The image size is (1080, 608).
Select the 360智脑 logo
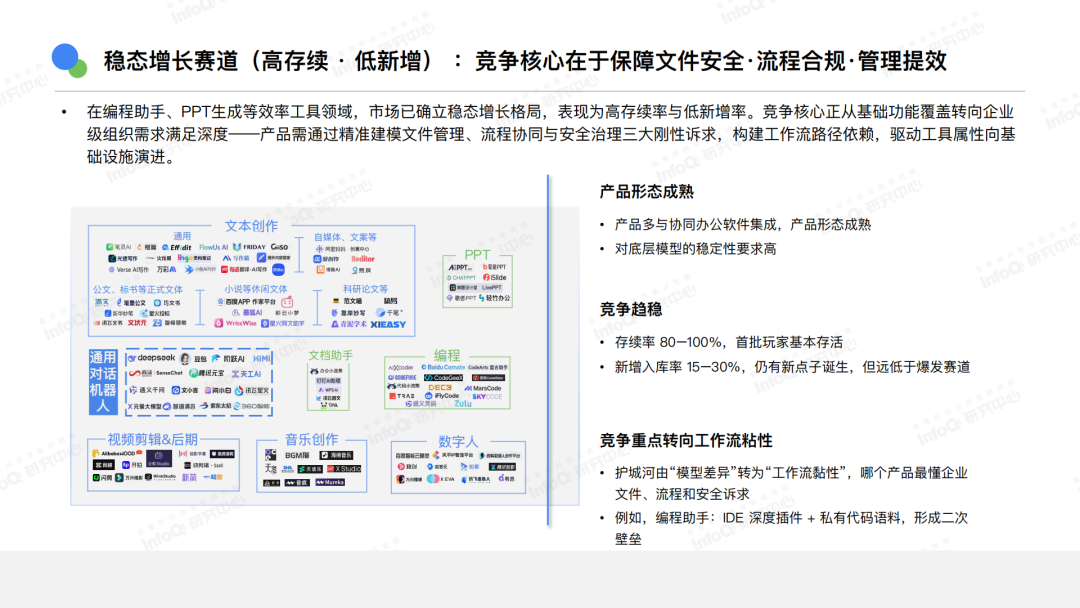point(251,406)
